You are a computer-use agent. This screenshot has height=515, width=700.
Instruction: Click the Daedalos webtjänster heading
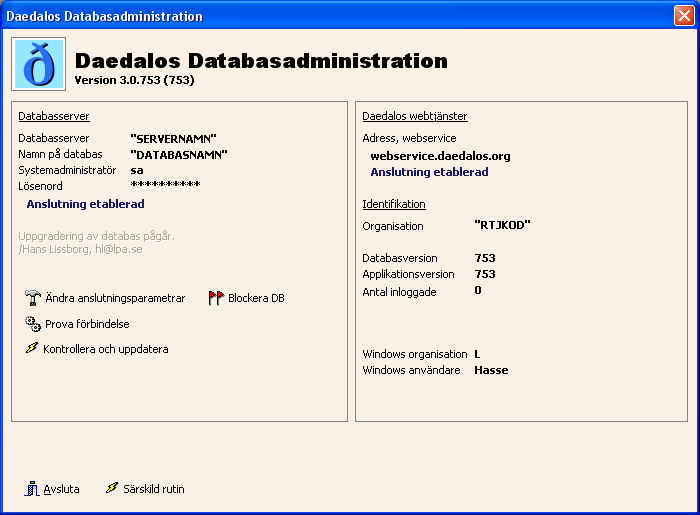point(415,116)
